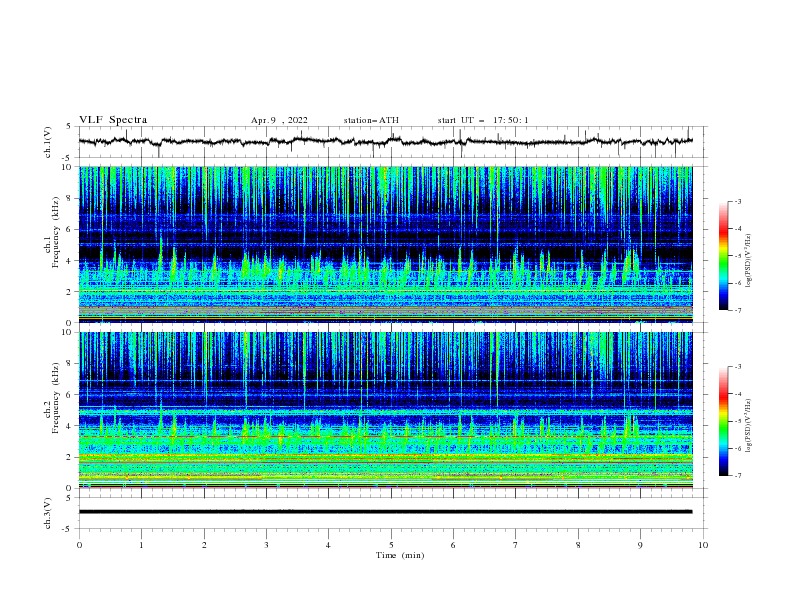Click the ch.2 spectrogram panel
792x612 pixels.
point(385,410)
